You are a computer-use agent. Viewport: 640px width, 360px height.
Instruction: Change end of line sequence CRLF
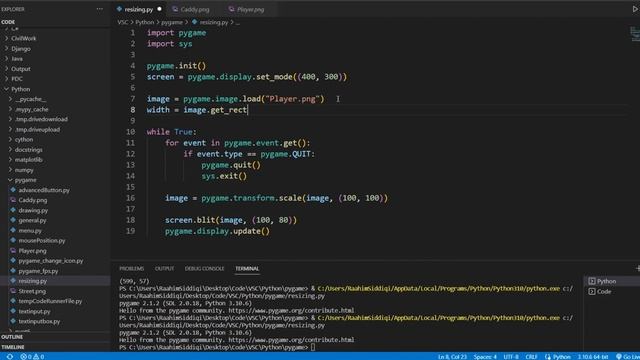click(x=531, y=356)
